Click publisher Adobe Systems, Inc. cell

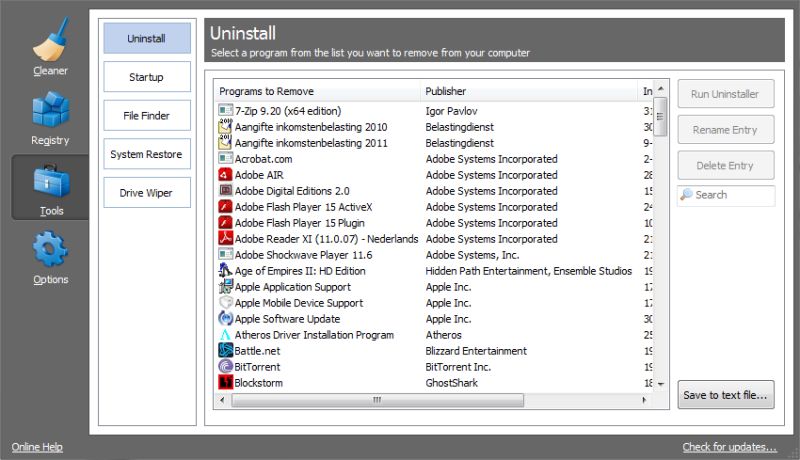tap(472, 255)
